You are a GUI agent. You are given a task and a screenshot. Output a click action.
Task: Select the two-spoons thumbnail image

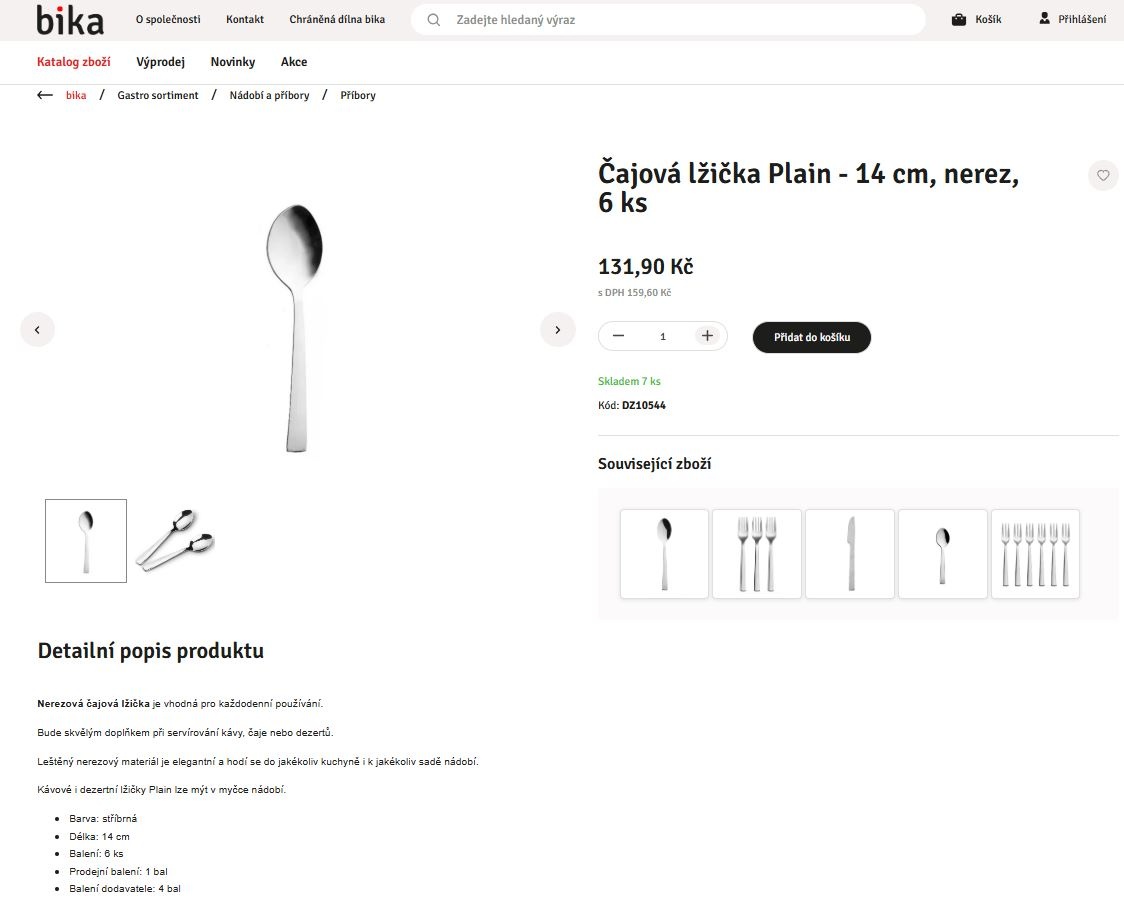pos(175,540)
